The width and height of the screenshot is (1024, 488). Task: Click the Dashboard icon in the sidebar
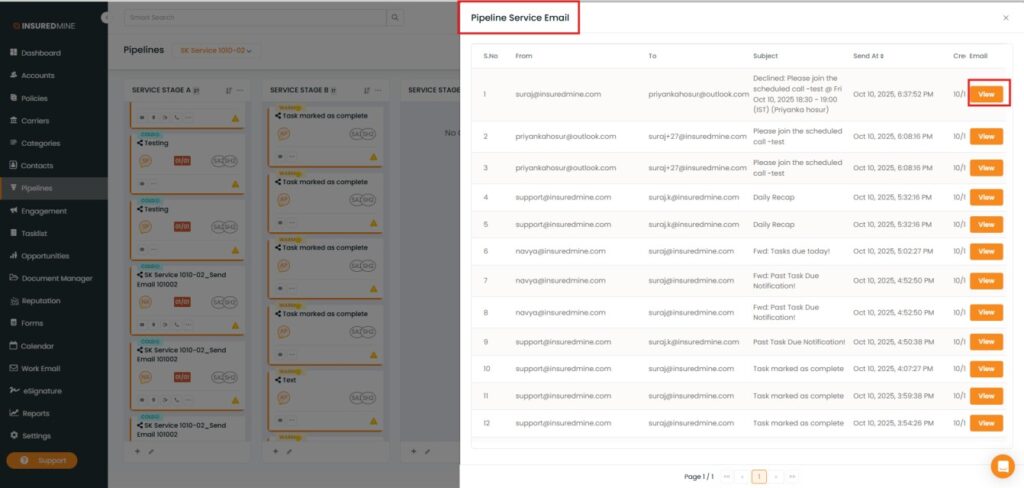13,53
